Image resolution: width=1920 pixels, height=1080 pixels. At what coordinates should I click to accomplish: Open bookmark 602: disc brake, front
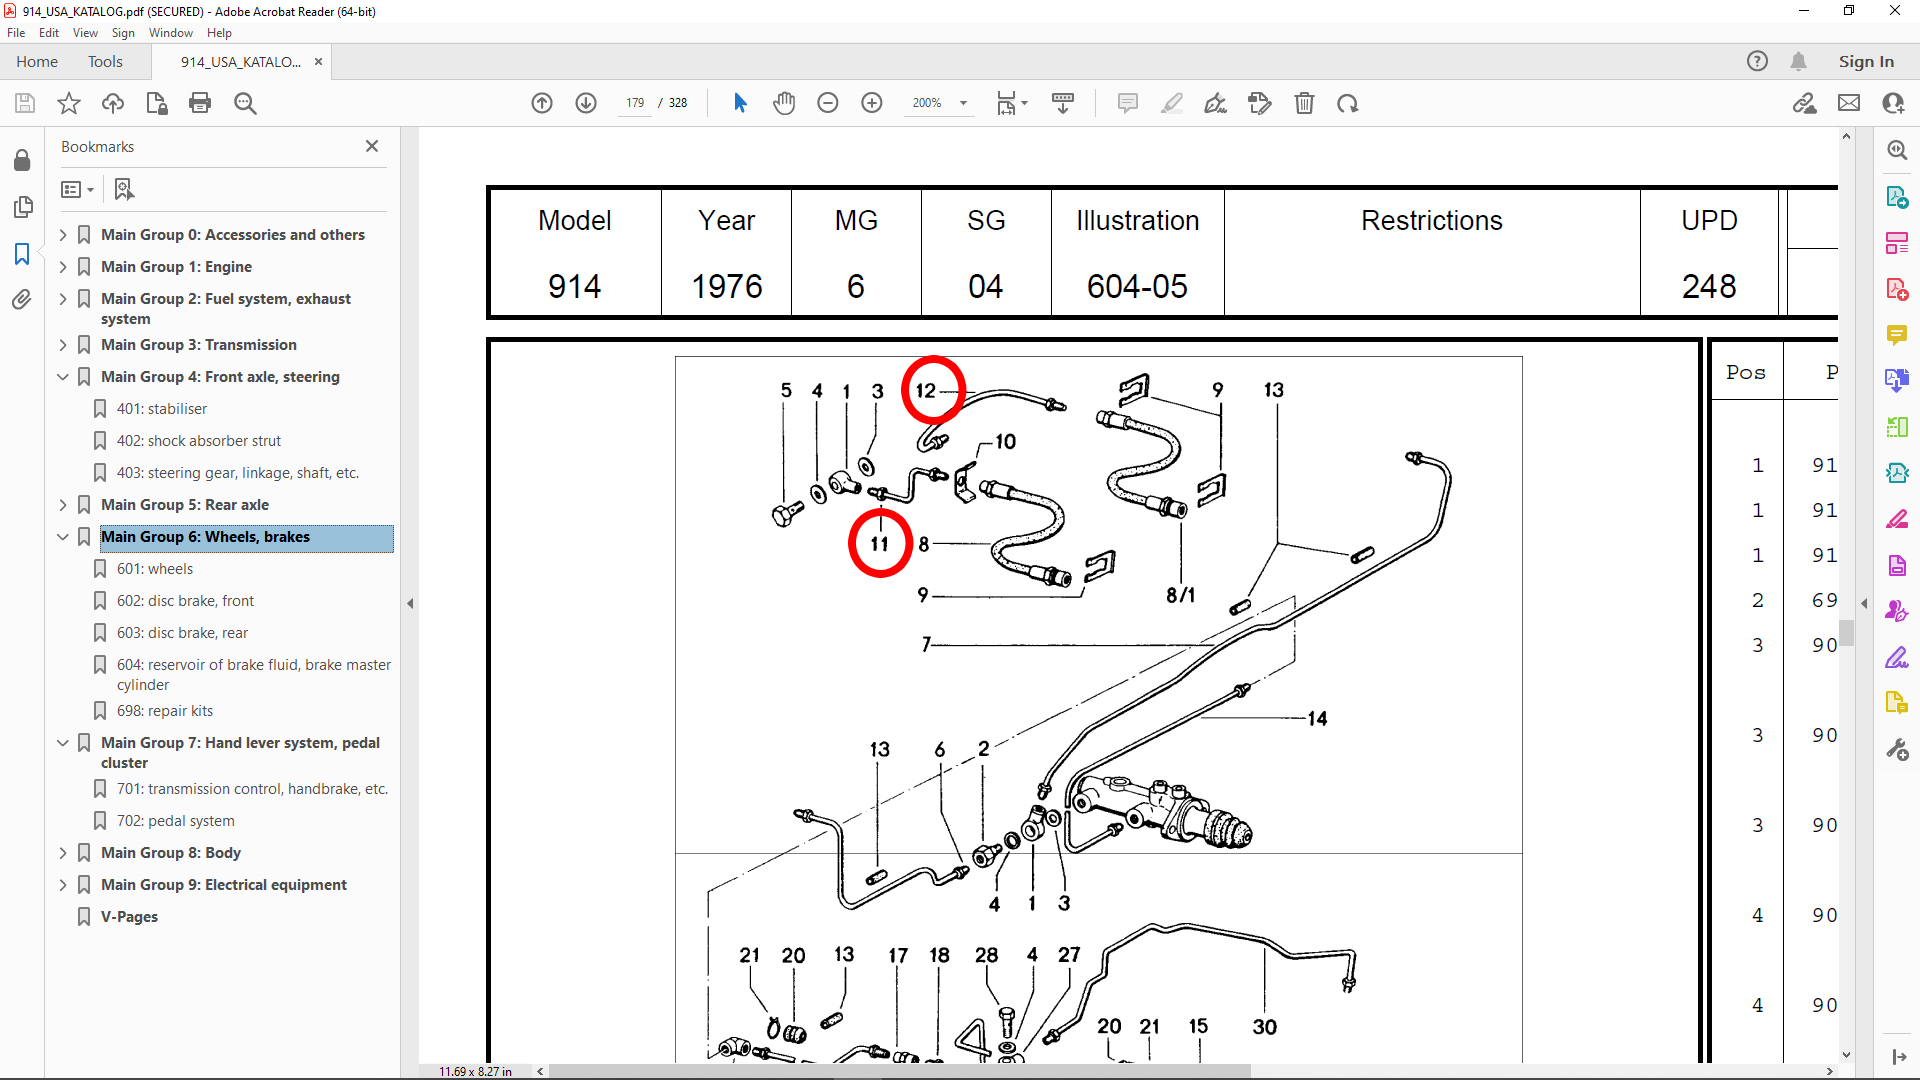coord(185,601)
